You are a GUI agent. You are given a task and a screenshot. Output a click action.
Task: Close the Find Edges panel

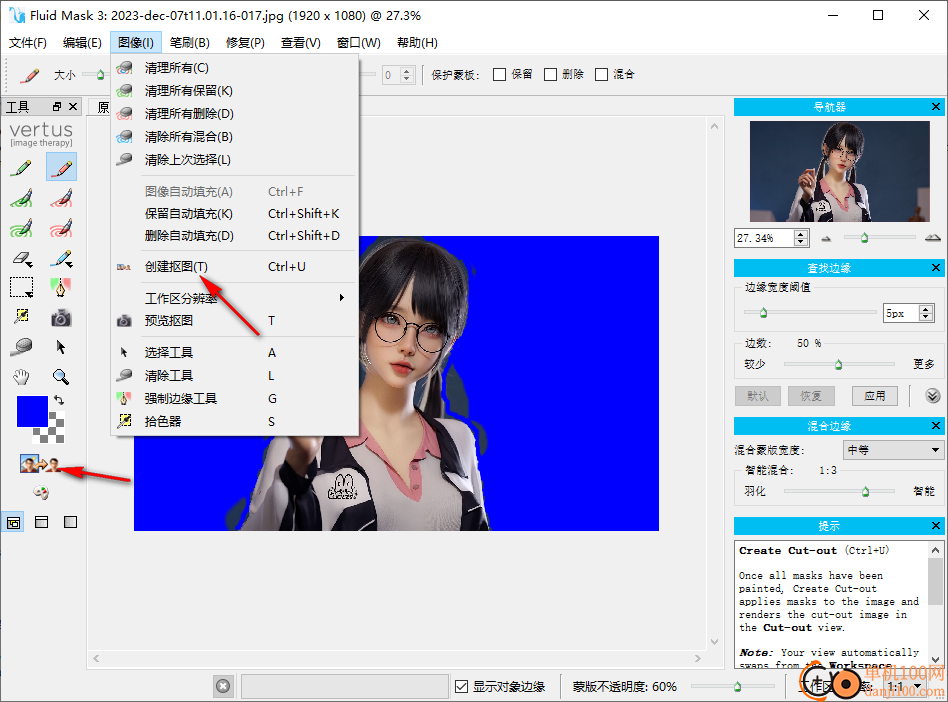pos(936,267)
